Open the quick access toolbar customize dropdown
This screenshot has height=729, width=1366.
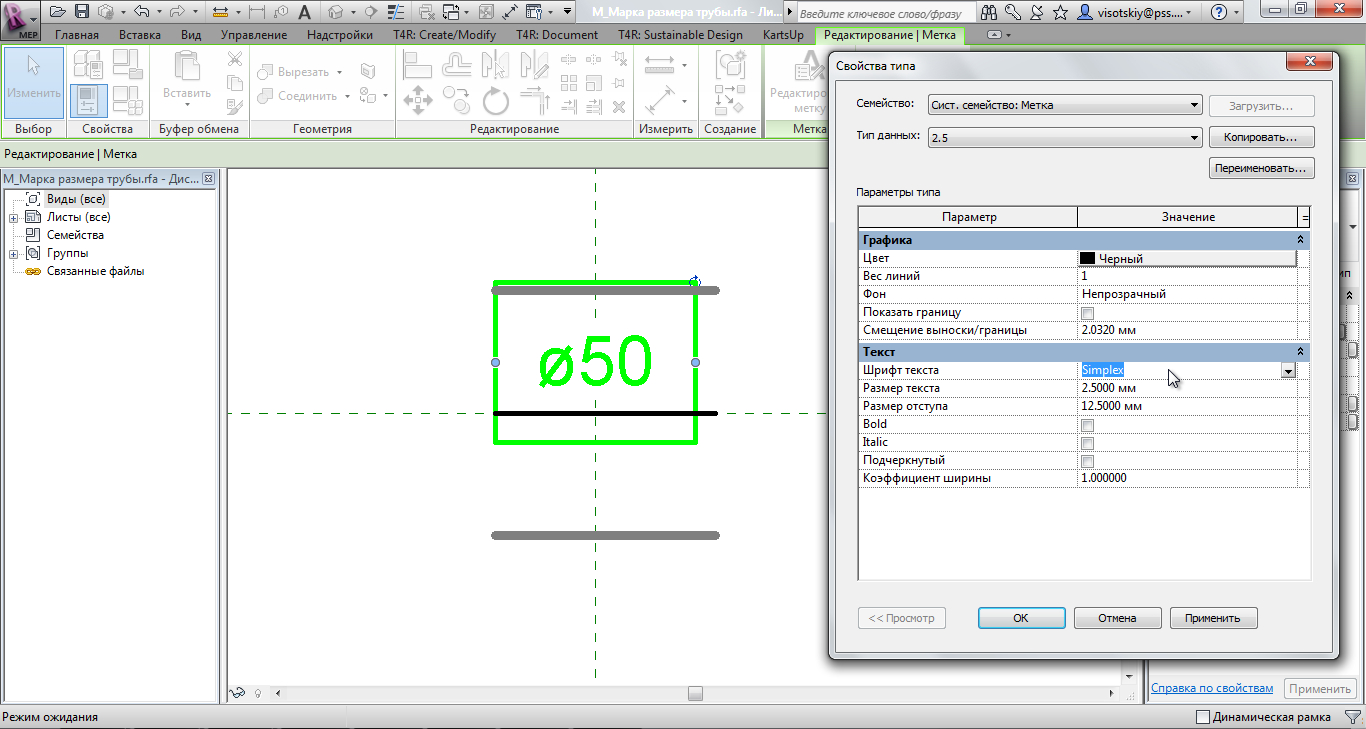click(568, 12)
